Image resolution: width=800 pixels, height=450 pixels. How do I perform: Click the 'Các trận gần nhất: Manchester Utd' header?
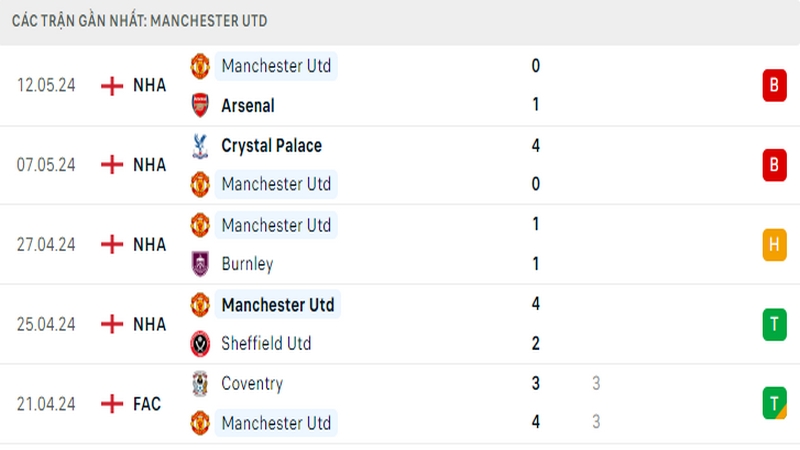click(140, 21)
